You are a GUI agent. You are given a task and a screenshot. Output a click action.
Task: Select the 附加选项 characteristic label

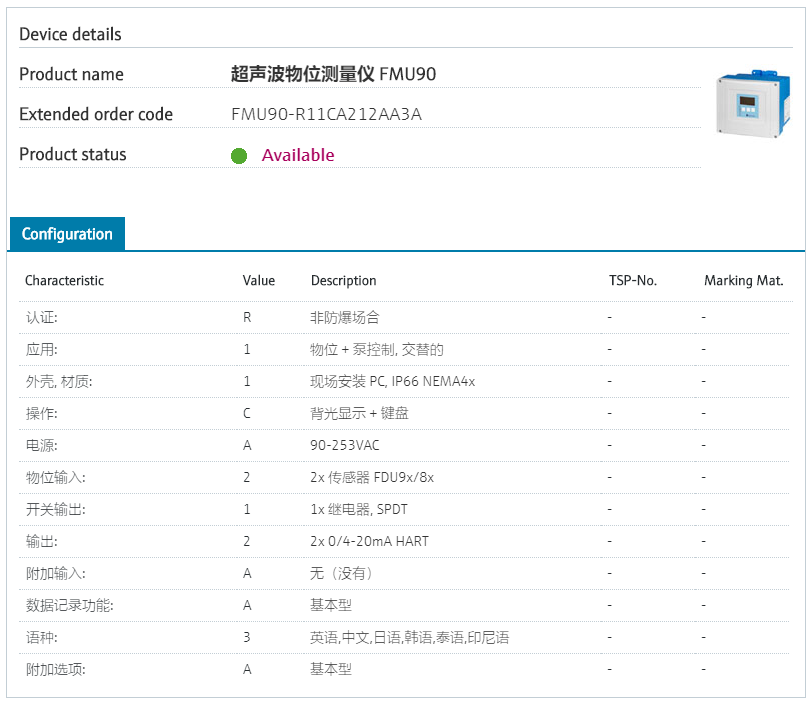point(55,670)
